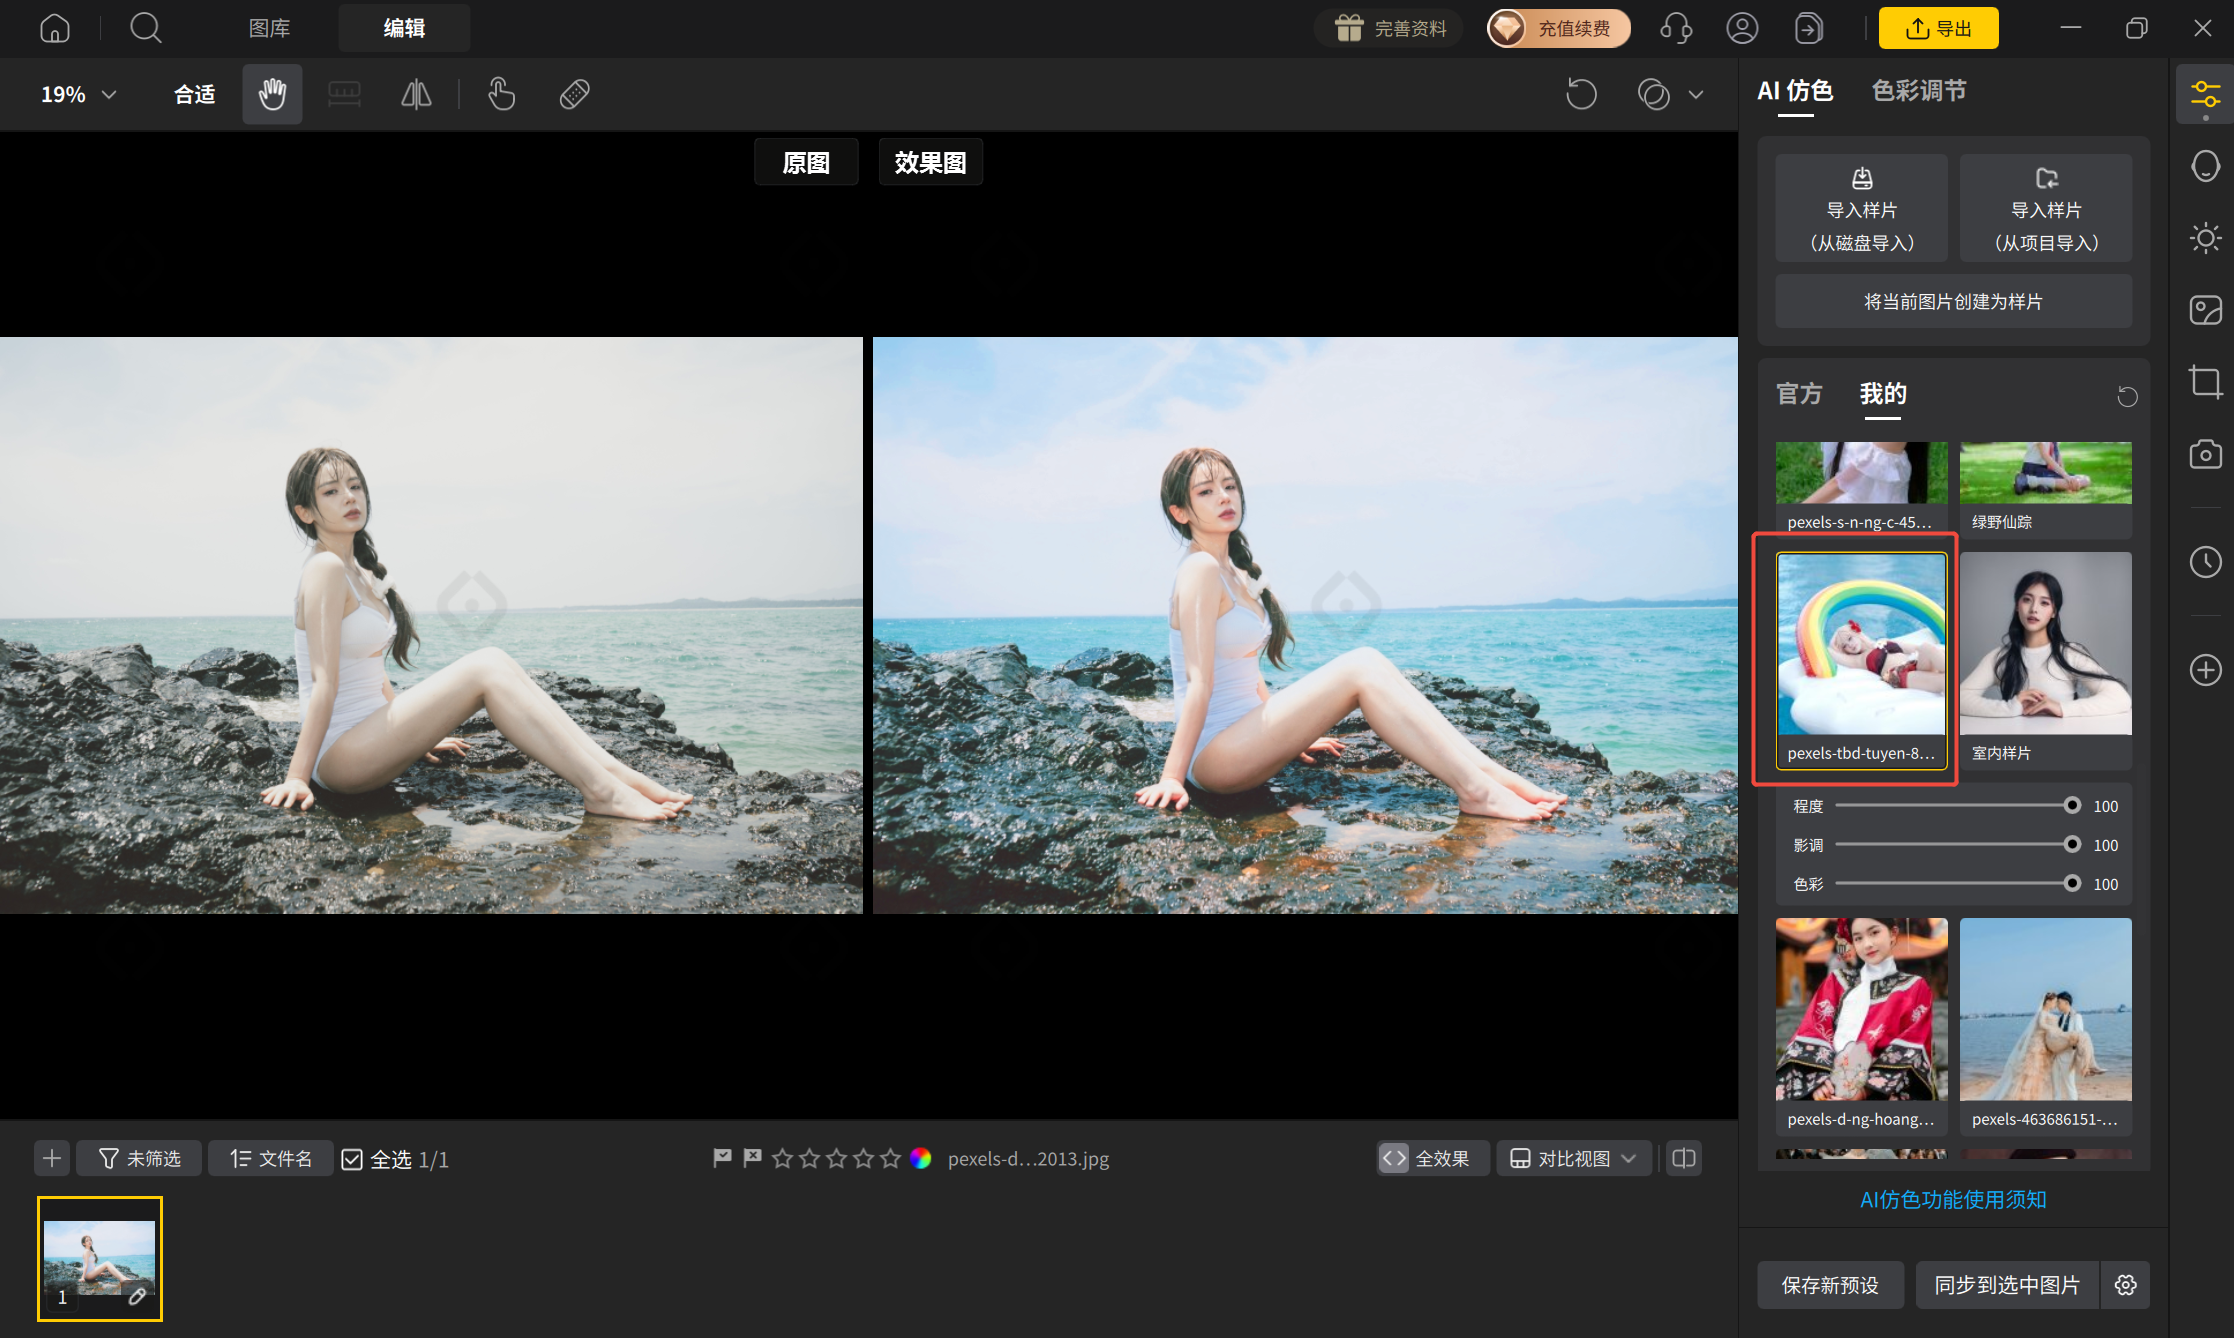Switch to the 色彩调节 tab
The image size is (2234, 1338).
[x=1919, y=91]
